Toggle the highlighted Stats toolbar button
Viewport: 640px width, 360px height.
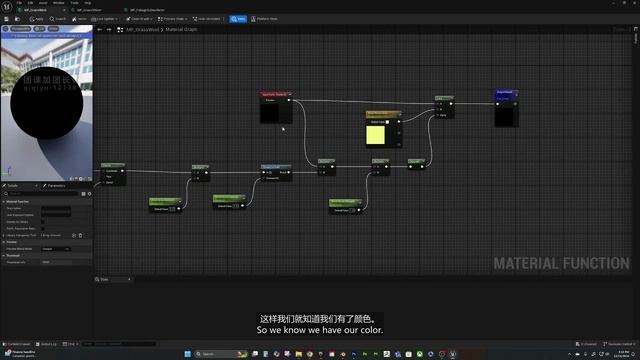[x=238, y=19]
